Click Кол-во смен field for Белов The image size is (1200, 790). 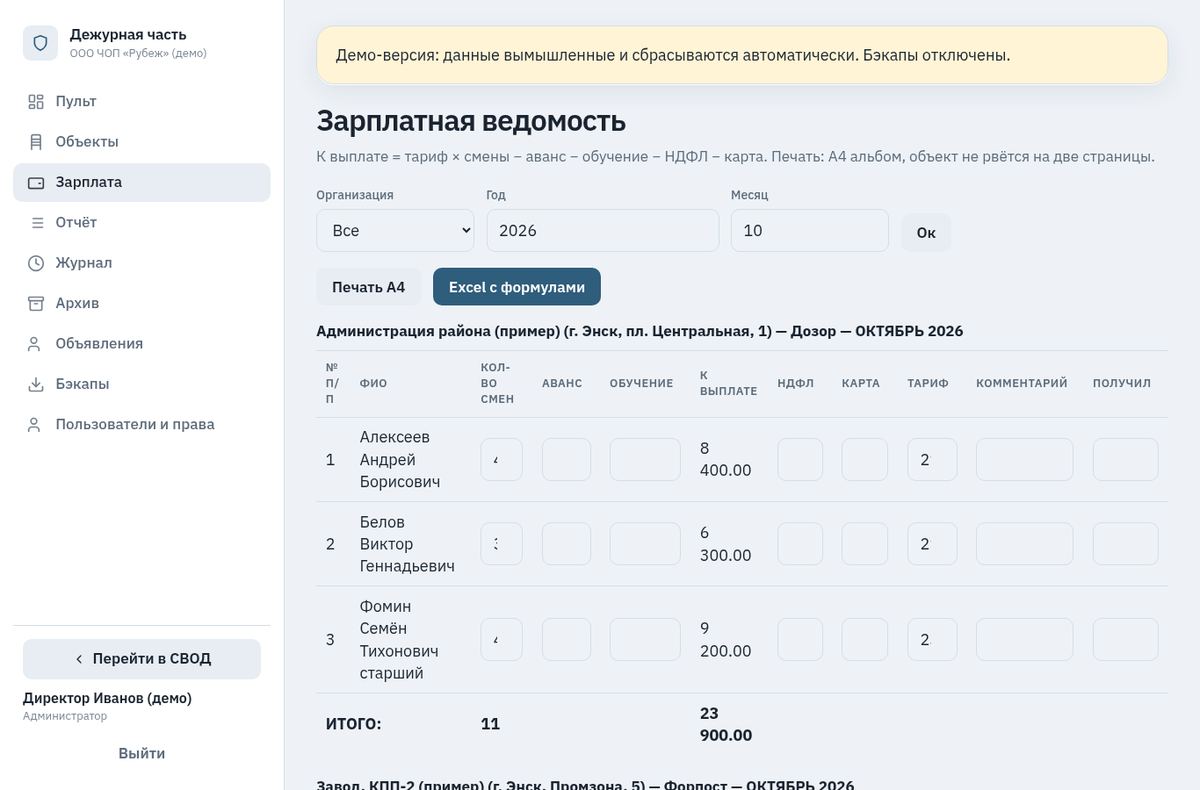[x=502, y=544]
